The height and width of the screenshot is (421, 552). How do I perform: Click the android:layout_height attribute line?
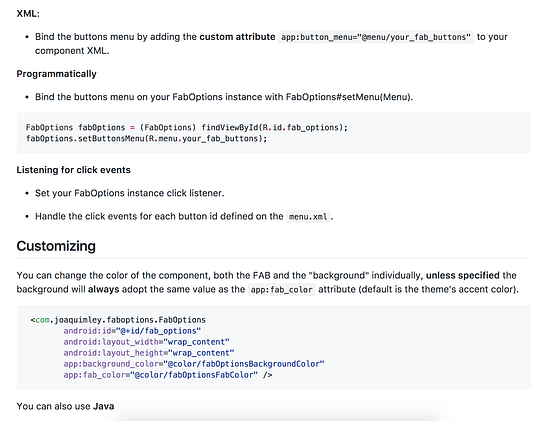[149, 353]
